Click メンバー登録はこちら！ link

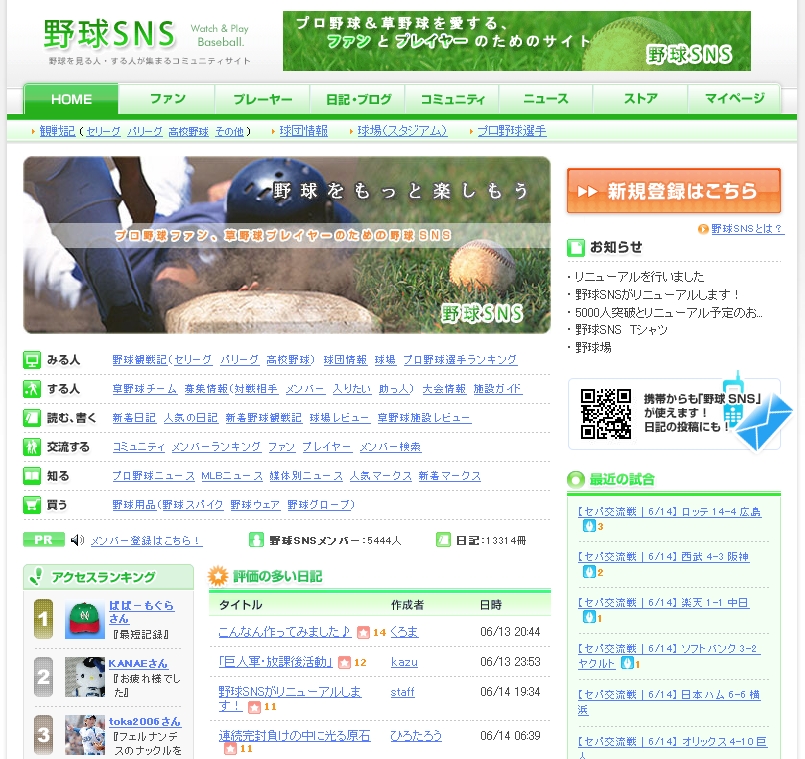146,540
